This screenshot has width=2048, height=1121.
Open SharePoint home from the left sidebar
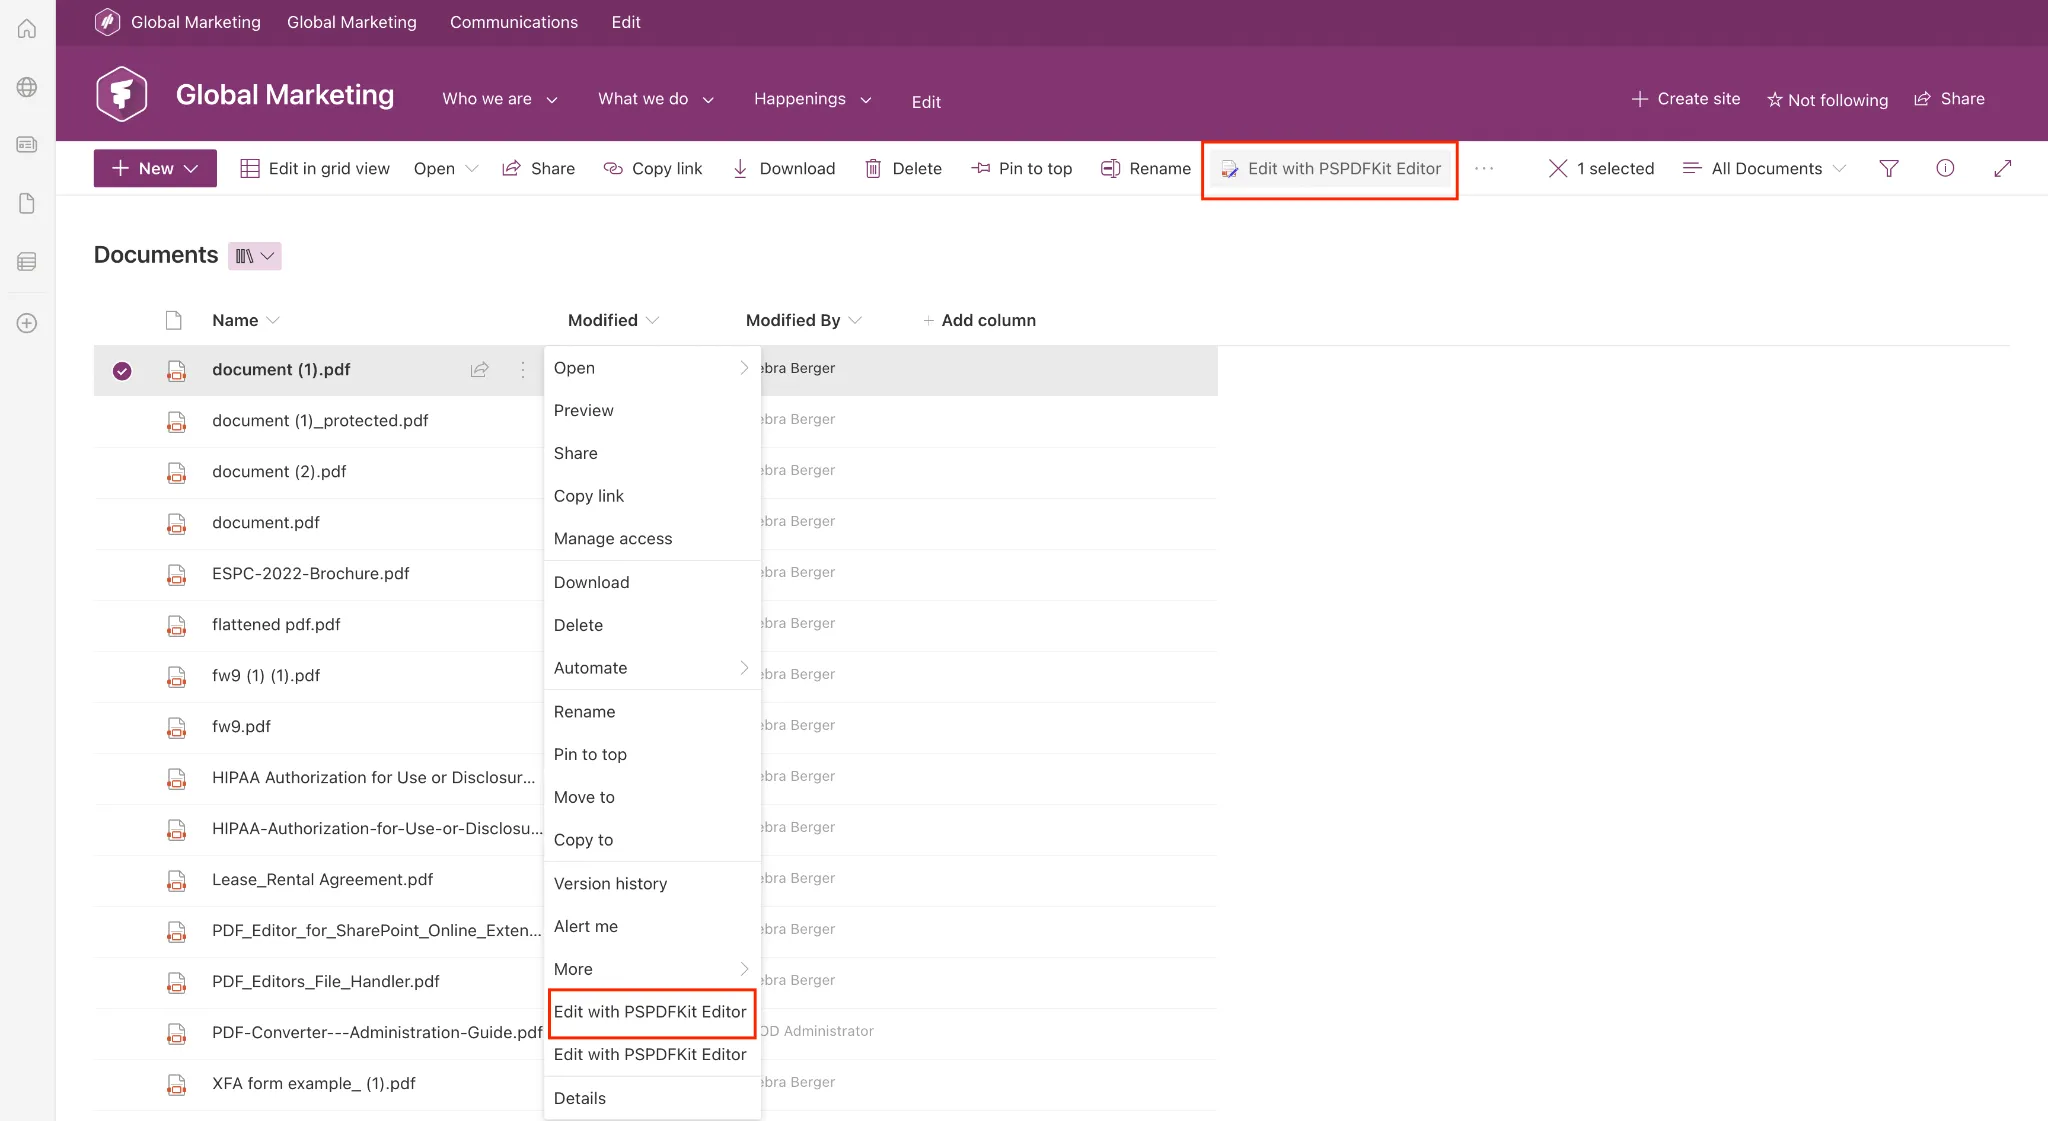26,27
